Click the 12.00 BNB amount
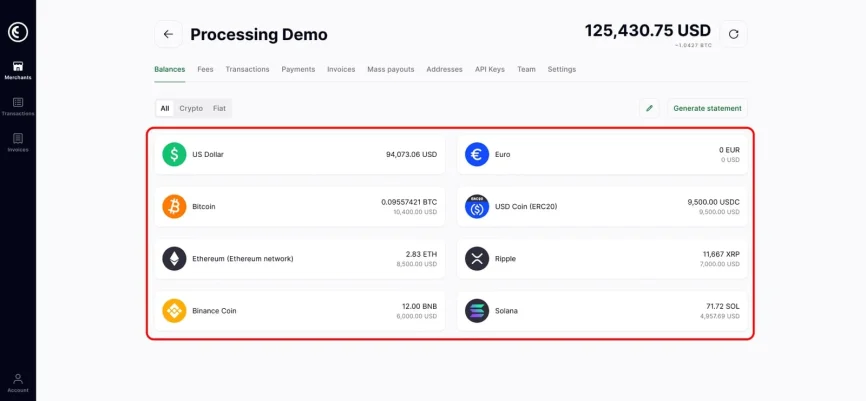The height and width of the screenshot is (401, 866). (x=420, y=307)
